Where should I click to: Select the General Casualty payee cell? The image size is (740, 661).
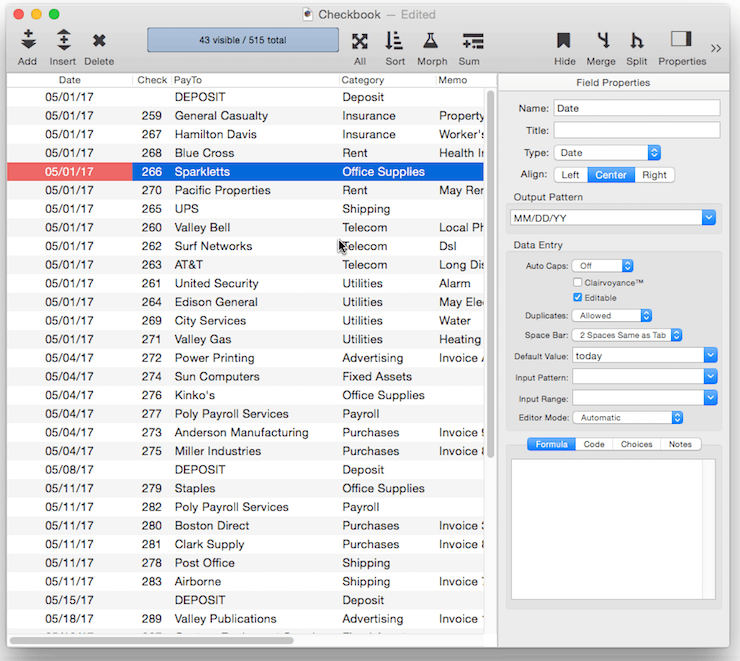coord(221,116)
